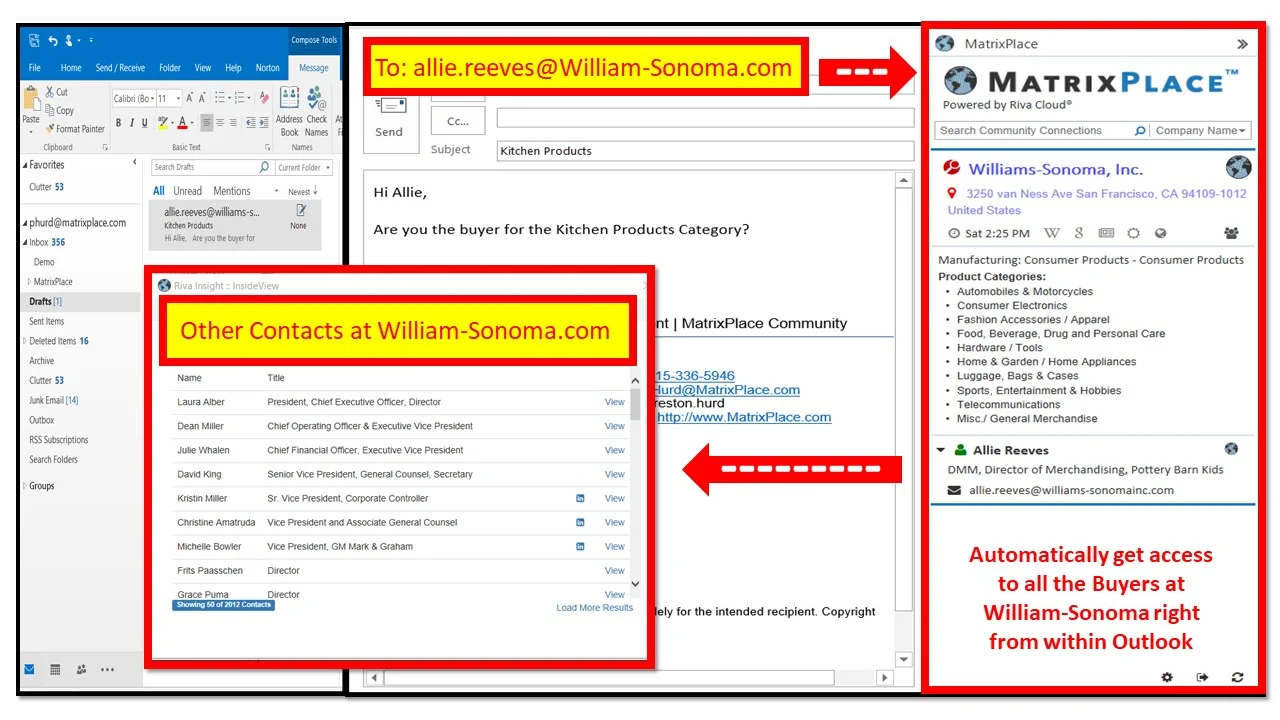Click the Increase Indent icon
This screenshot has height=720, width=1280.
click(264, 123)
